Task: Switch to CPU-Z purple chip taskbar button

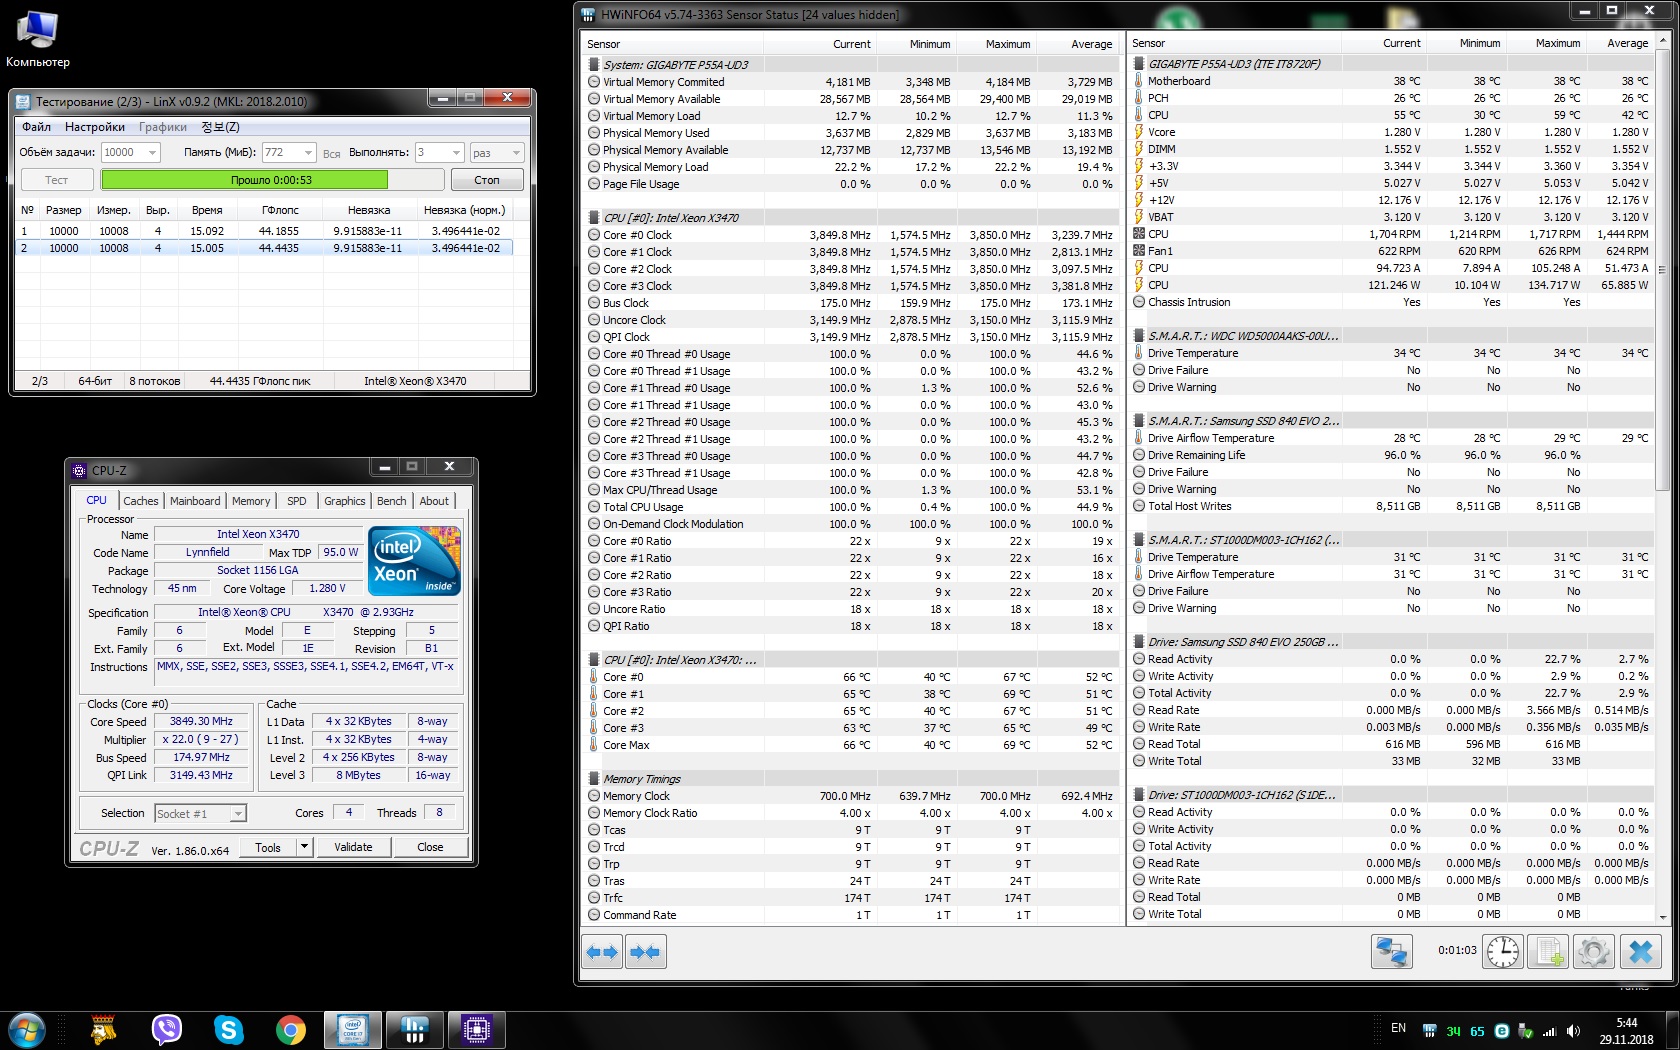Action: coord(477,1029)
